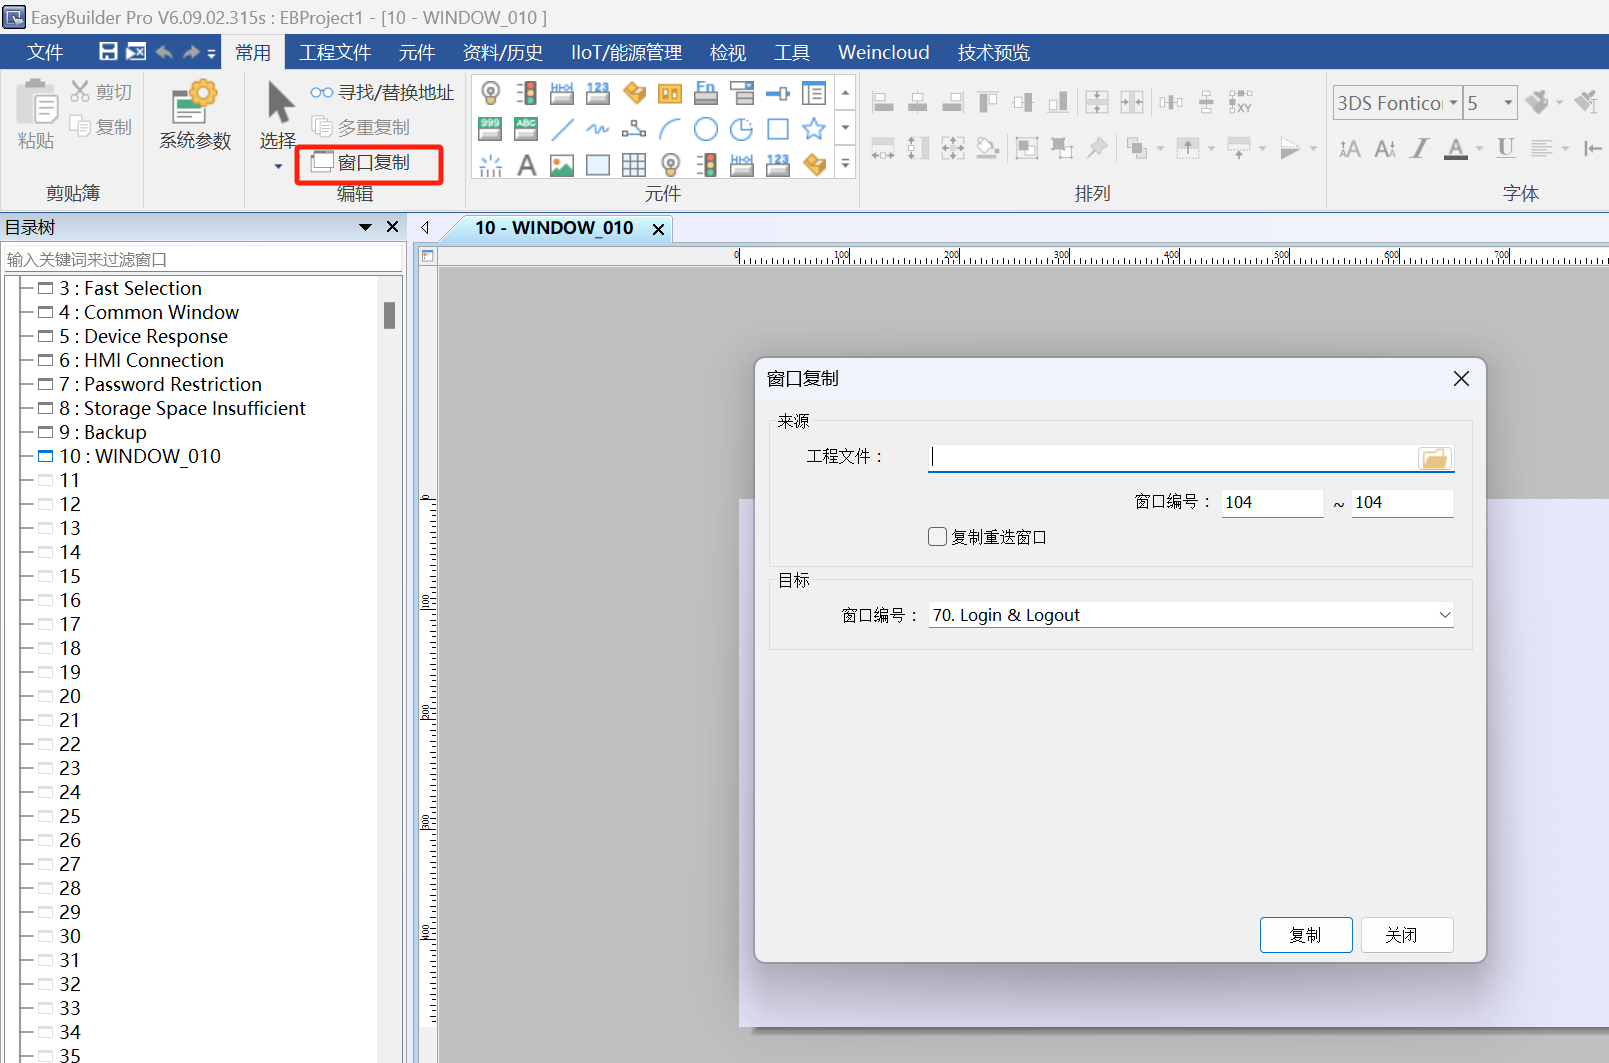Insert a picture object from toolbar
1609x1063 pixels.
pyautogui.click(x=562, y=165)
